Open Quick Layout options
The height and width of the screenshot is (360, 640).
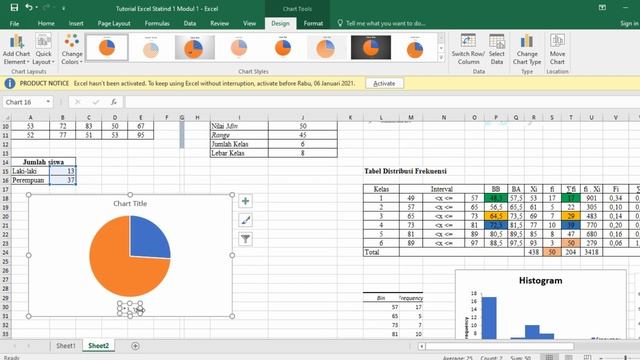43,49
